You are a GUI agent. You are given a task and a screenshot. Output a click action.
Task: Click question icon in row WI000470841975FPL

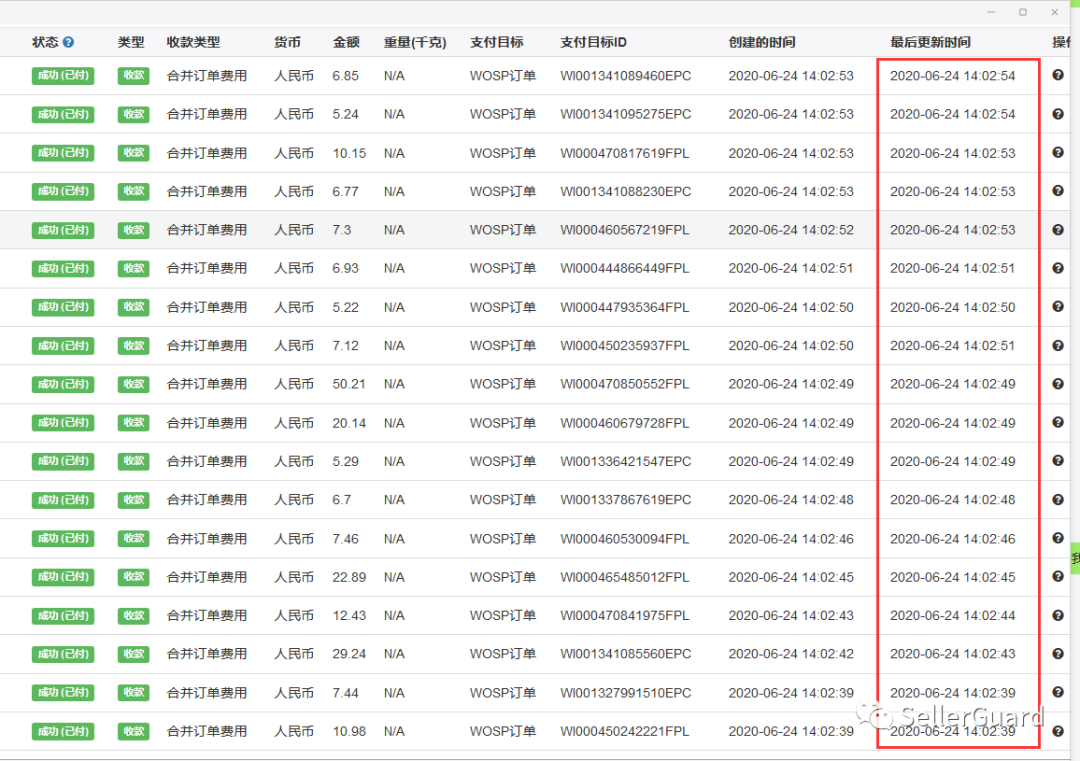(1058, 615)
